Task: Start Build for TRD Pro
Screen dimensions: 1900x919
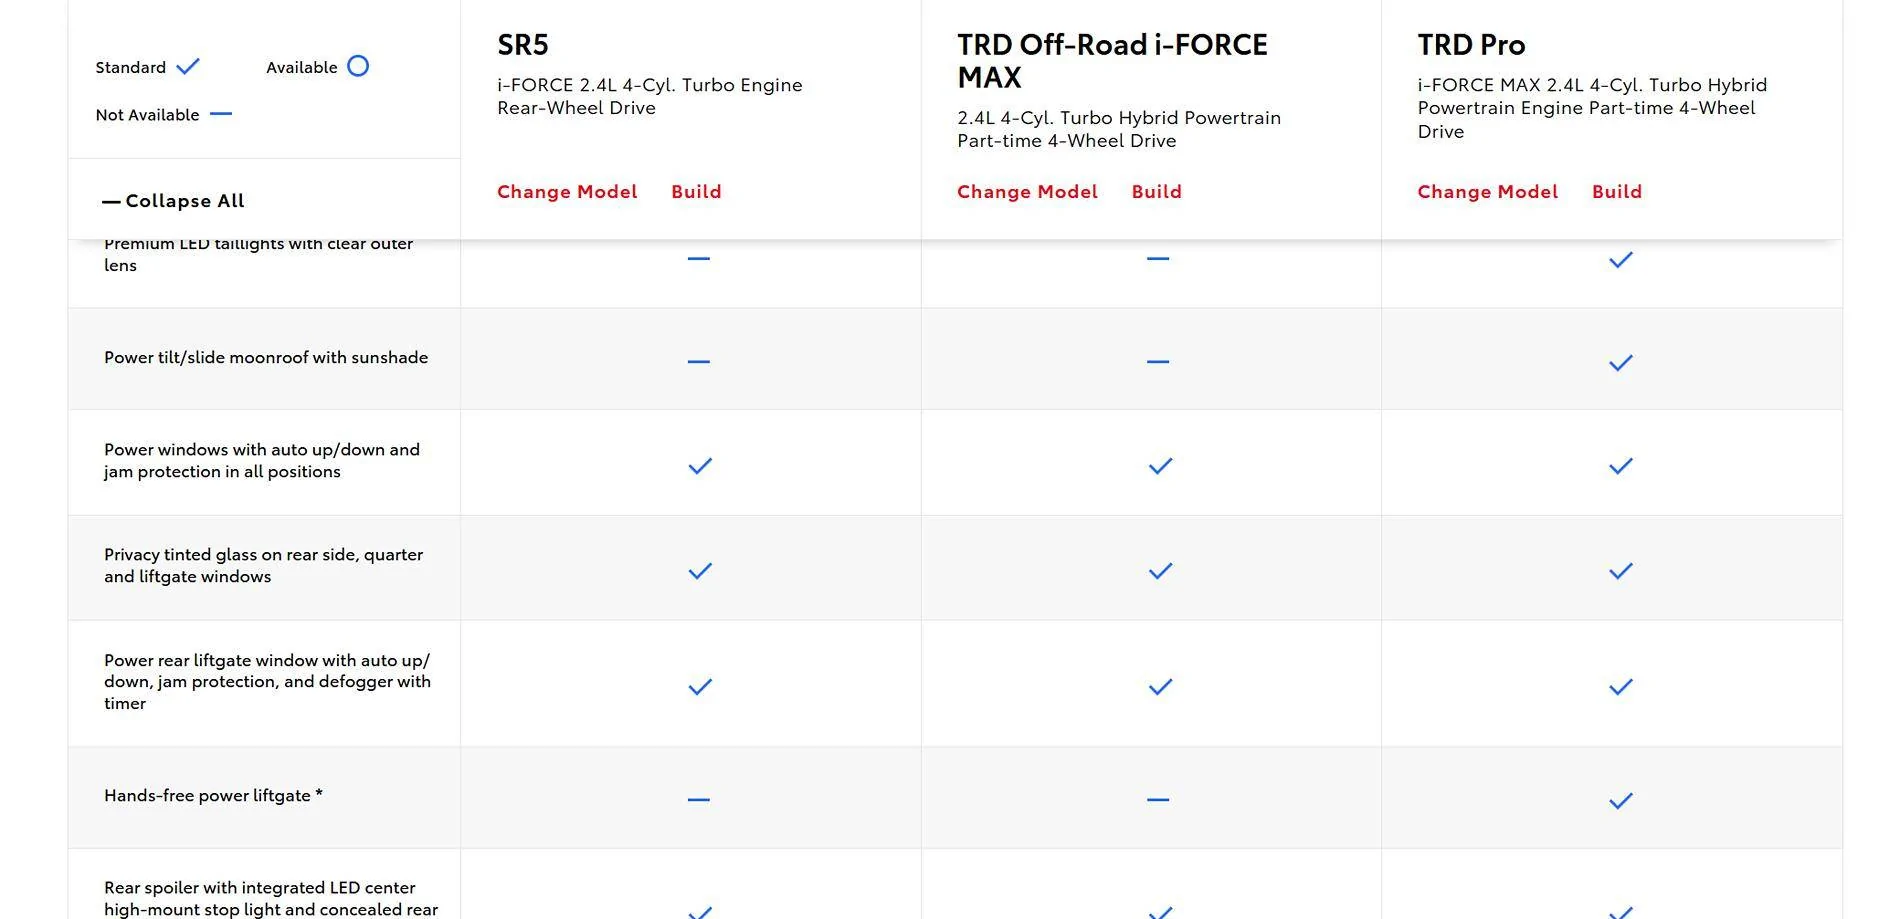Action: (x=1616, y=192)
